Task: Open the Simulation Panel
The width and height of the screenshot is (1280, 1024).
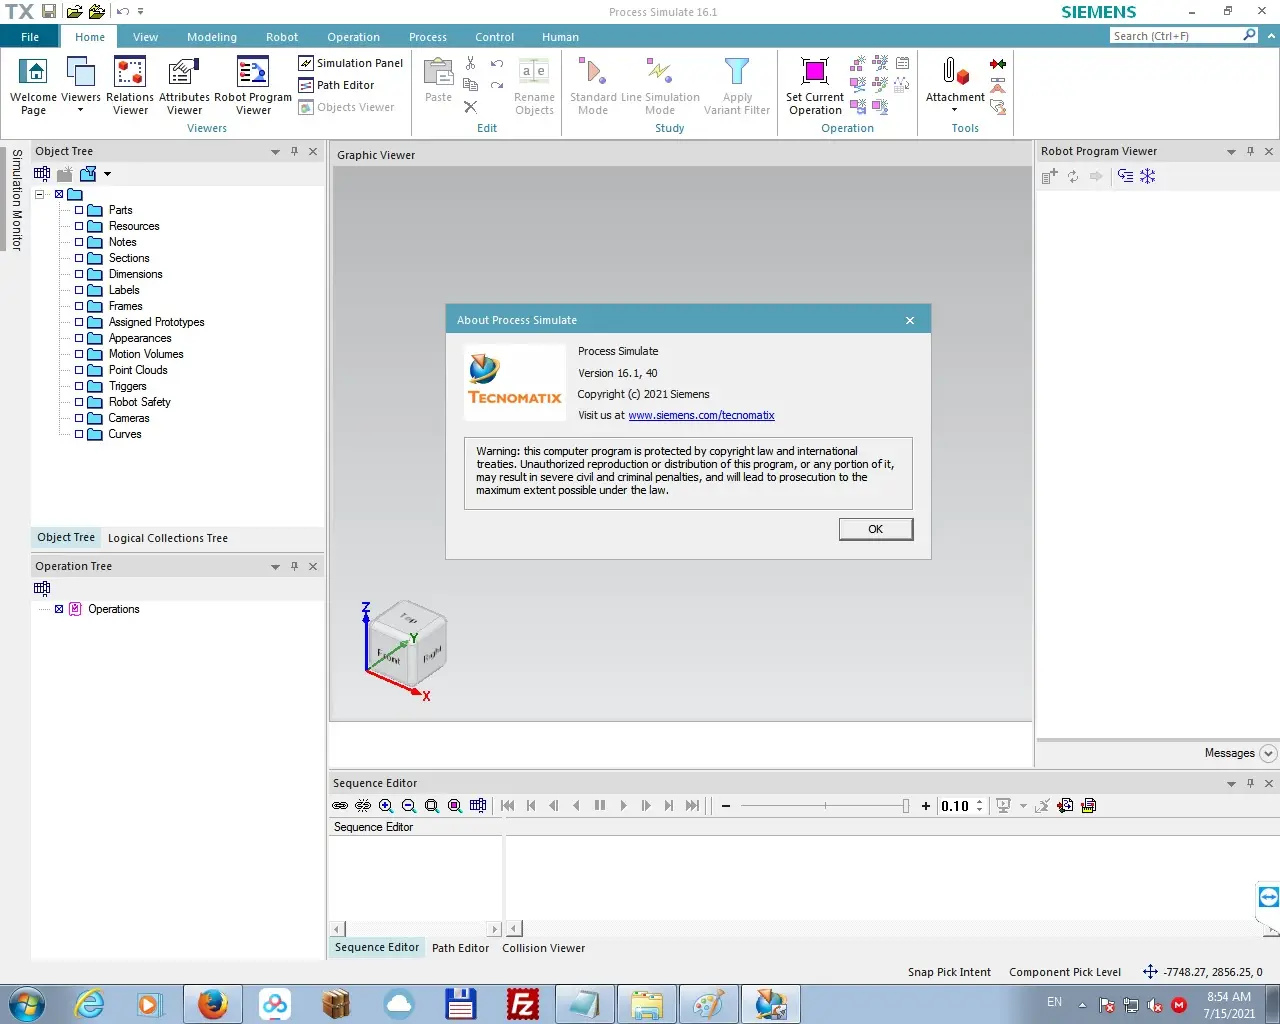Action: [x=351, y=63]
